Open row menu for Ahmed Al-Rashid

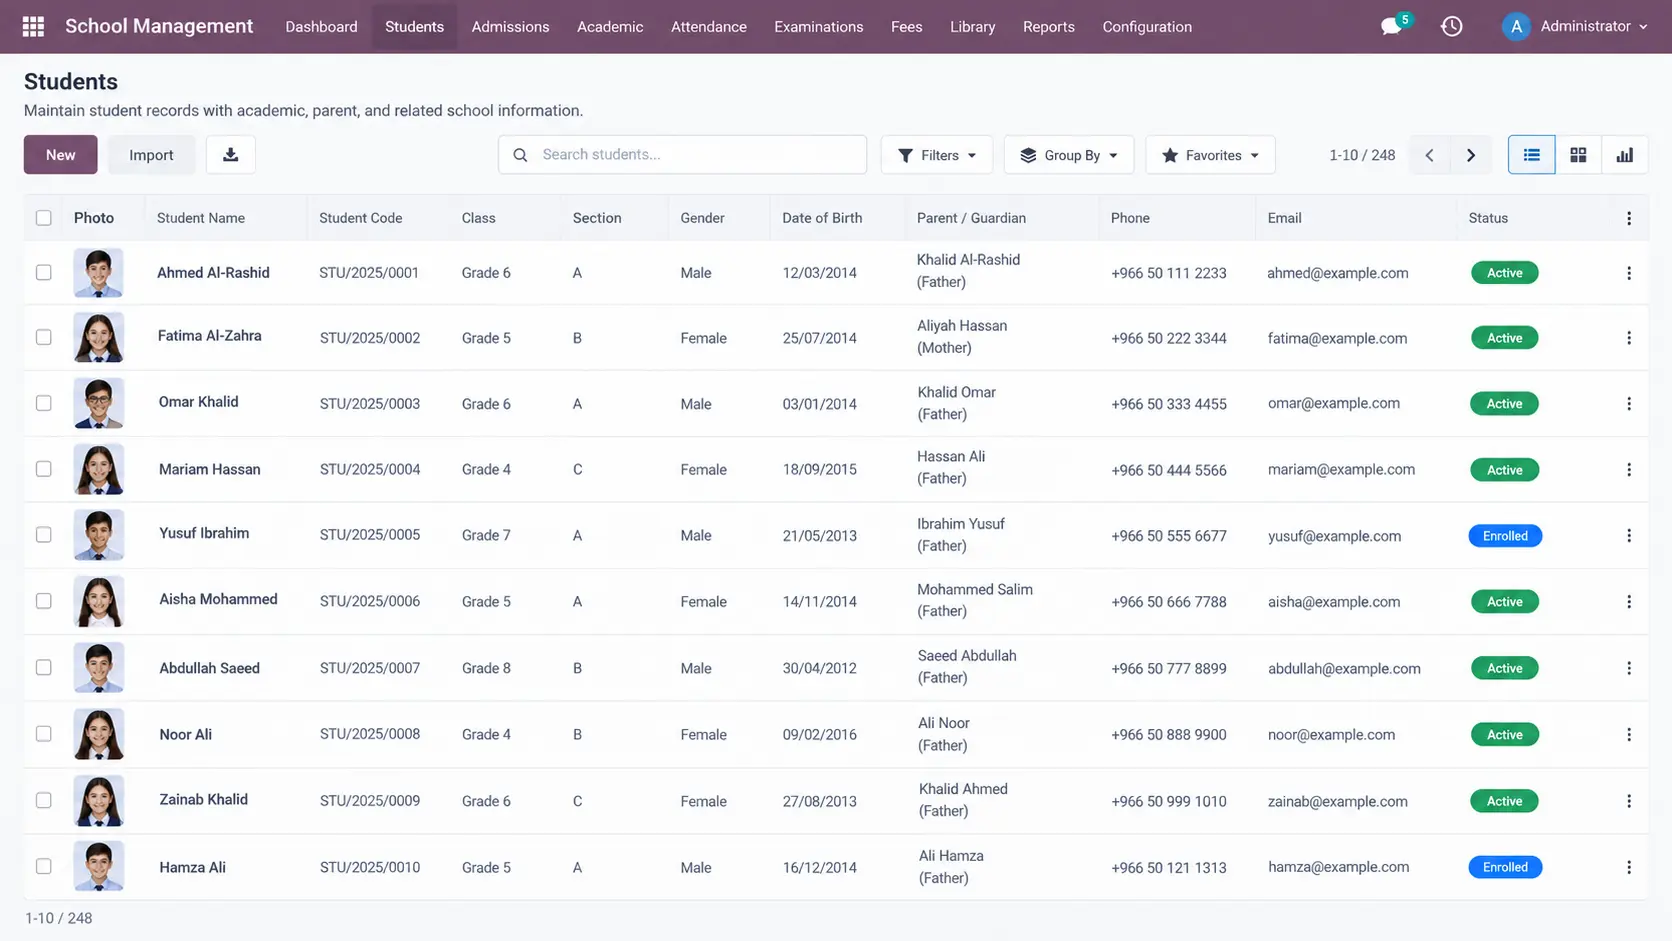click(x=1629, y=273)
